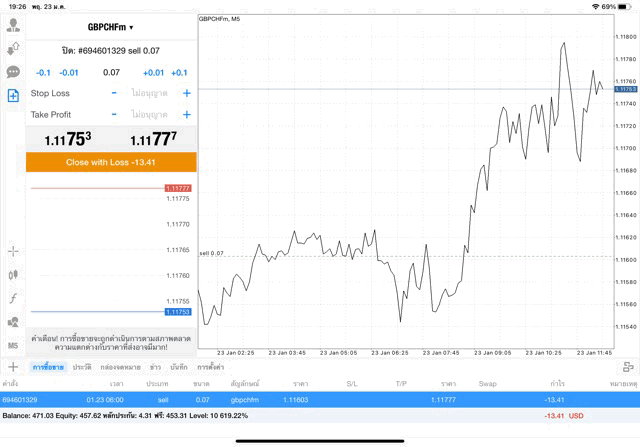The width and height of the screenshot is (640, 447).
Task: Open the GBPCHFm symbol dropdown
Action: coord(111,27)
